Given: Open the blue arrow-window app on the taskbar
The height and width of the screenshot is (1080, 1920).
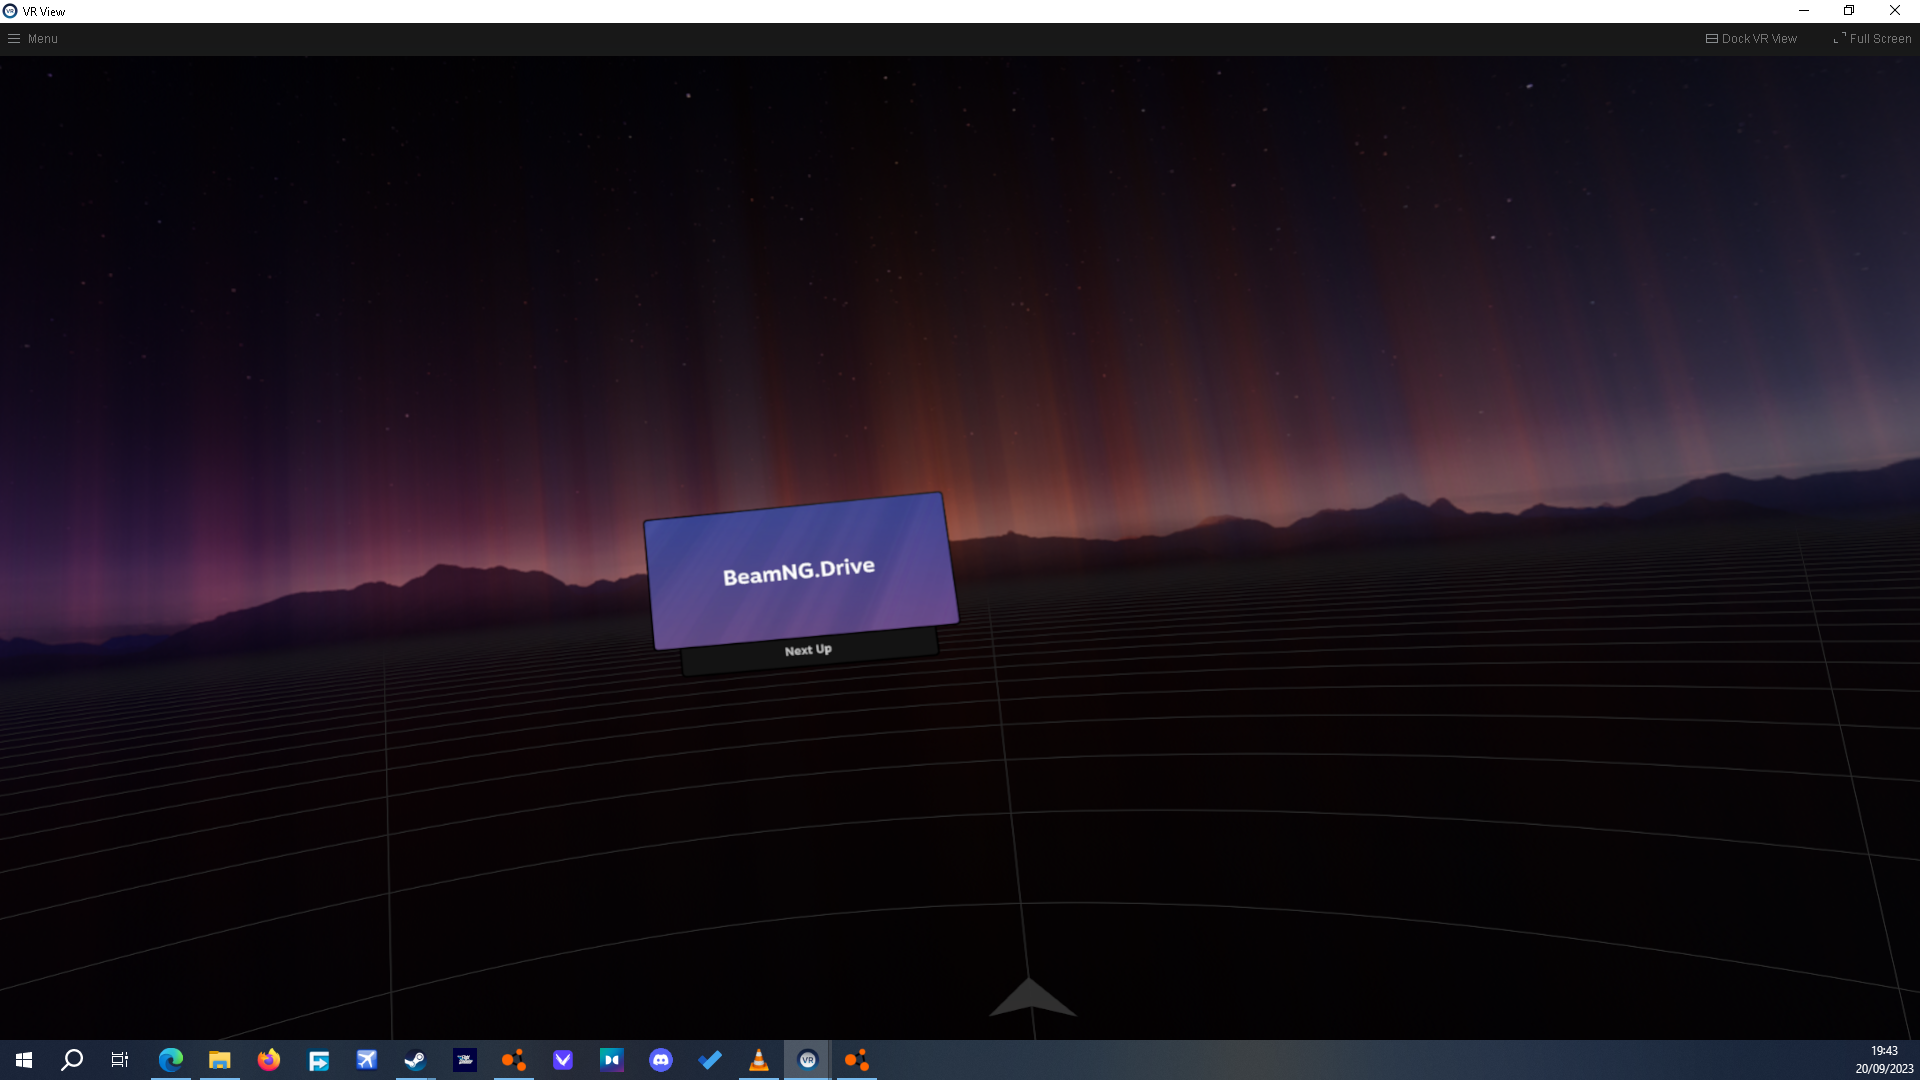Looking at the screenshot, I should coord(318,1060).
